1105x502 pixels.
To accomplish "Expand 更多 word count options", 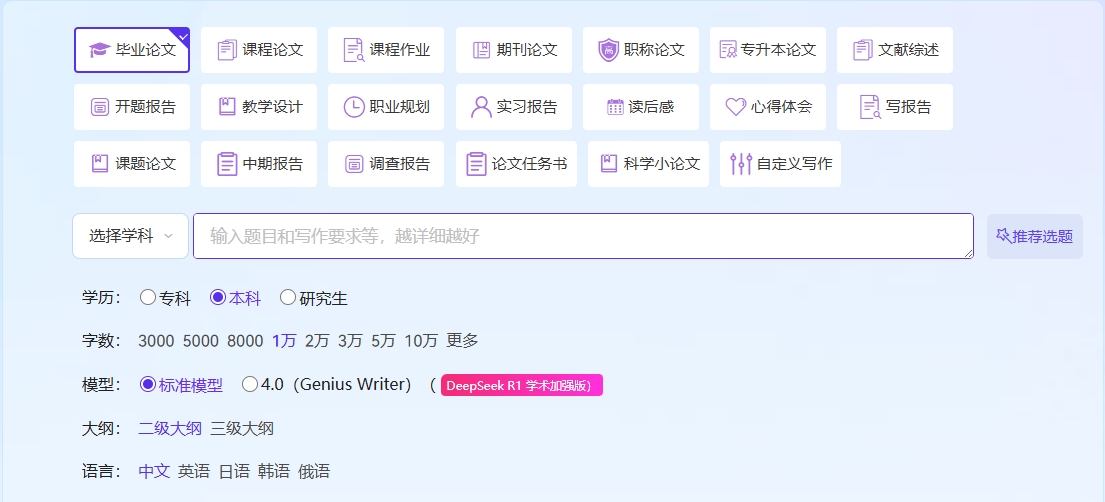I will [462, 341].
